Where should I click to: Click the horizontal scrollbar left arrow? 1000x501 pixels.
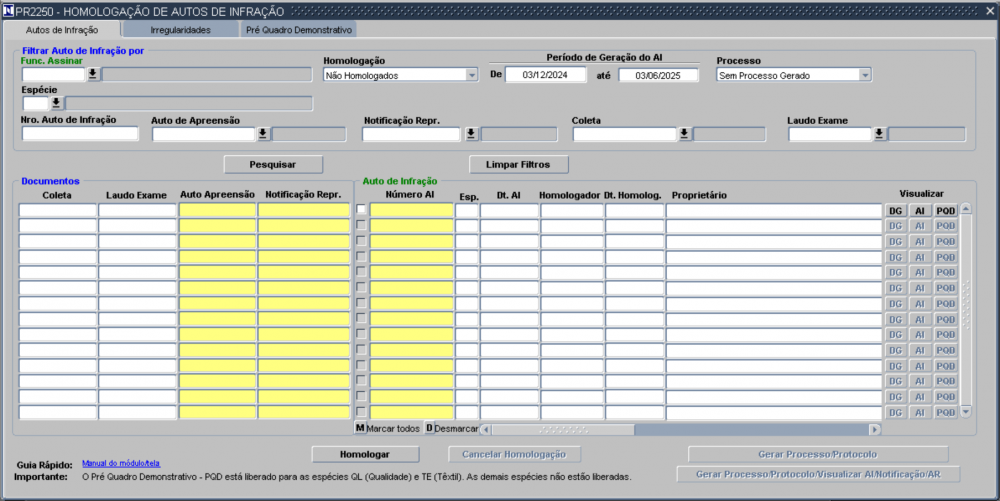(x=486, y=430)
